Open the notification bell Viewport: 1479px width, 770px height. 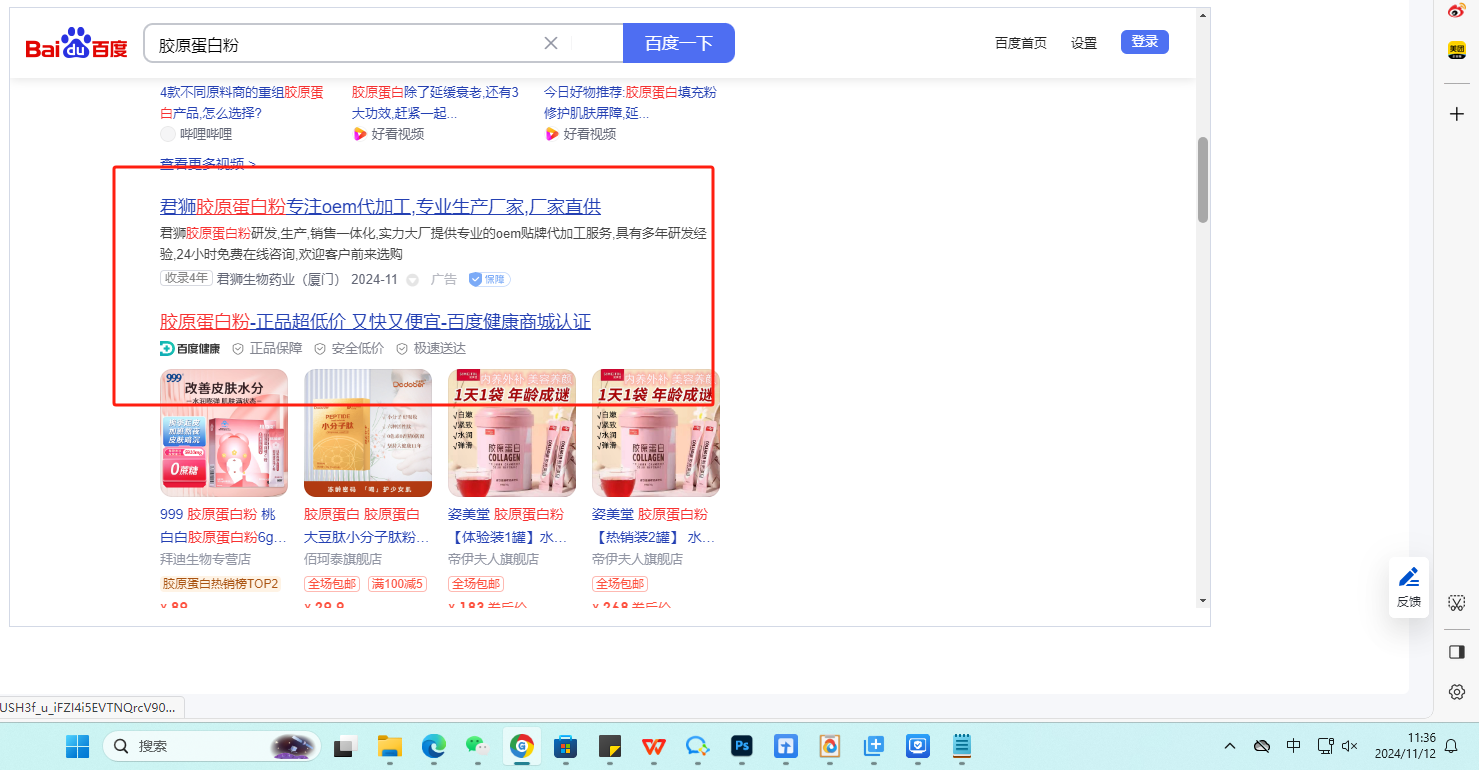[1452, 746]
